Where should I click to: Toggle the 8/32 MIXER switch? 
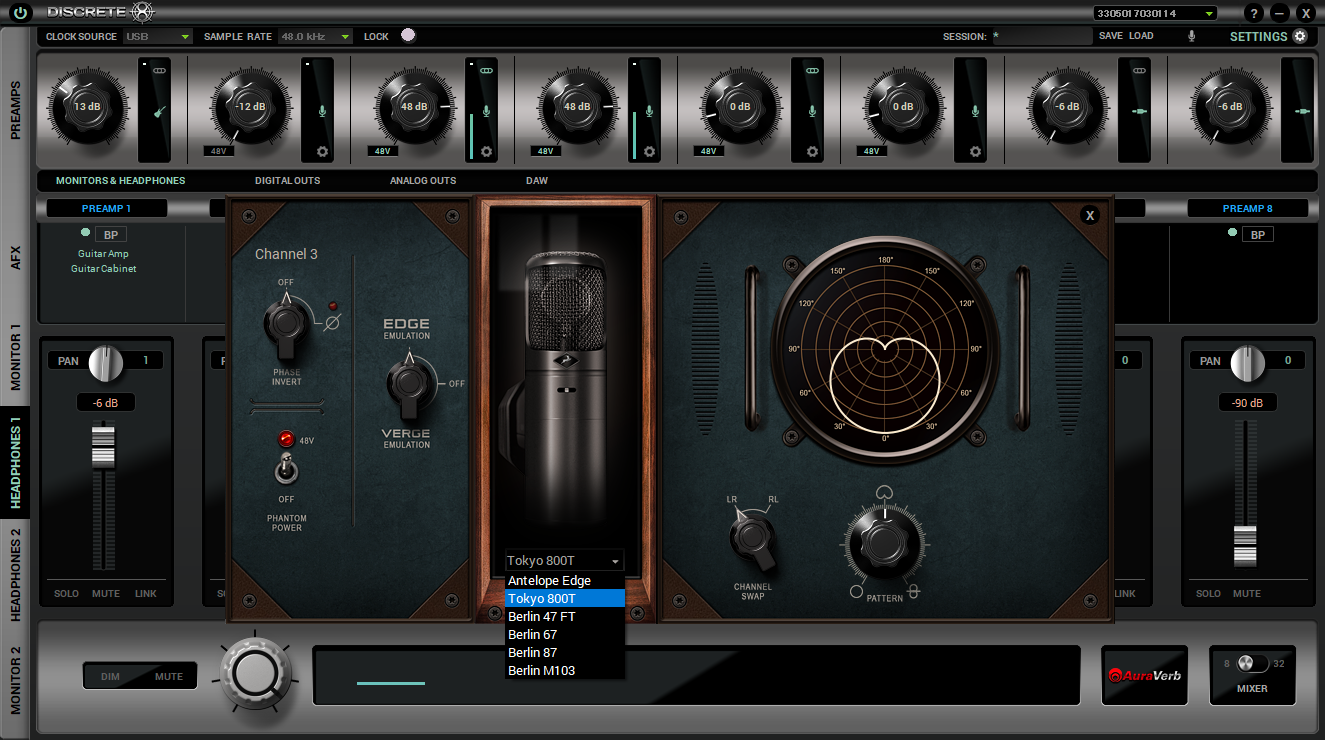tap(1252, 663)
